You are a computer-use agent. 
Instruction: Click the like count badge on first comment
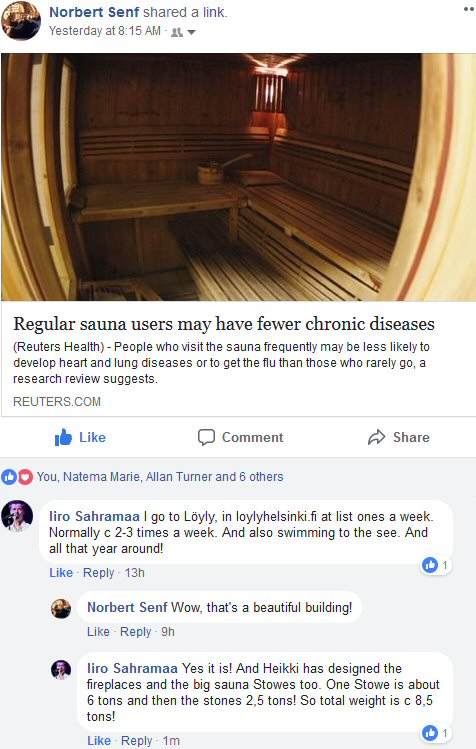[435, 565]
